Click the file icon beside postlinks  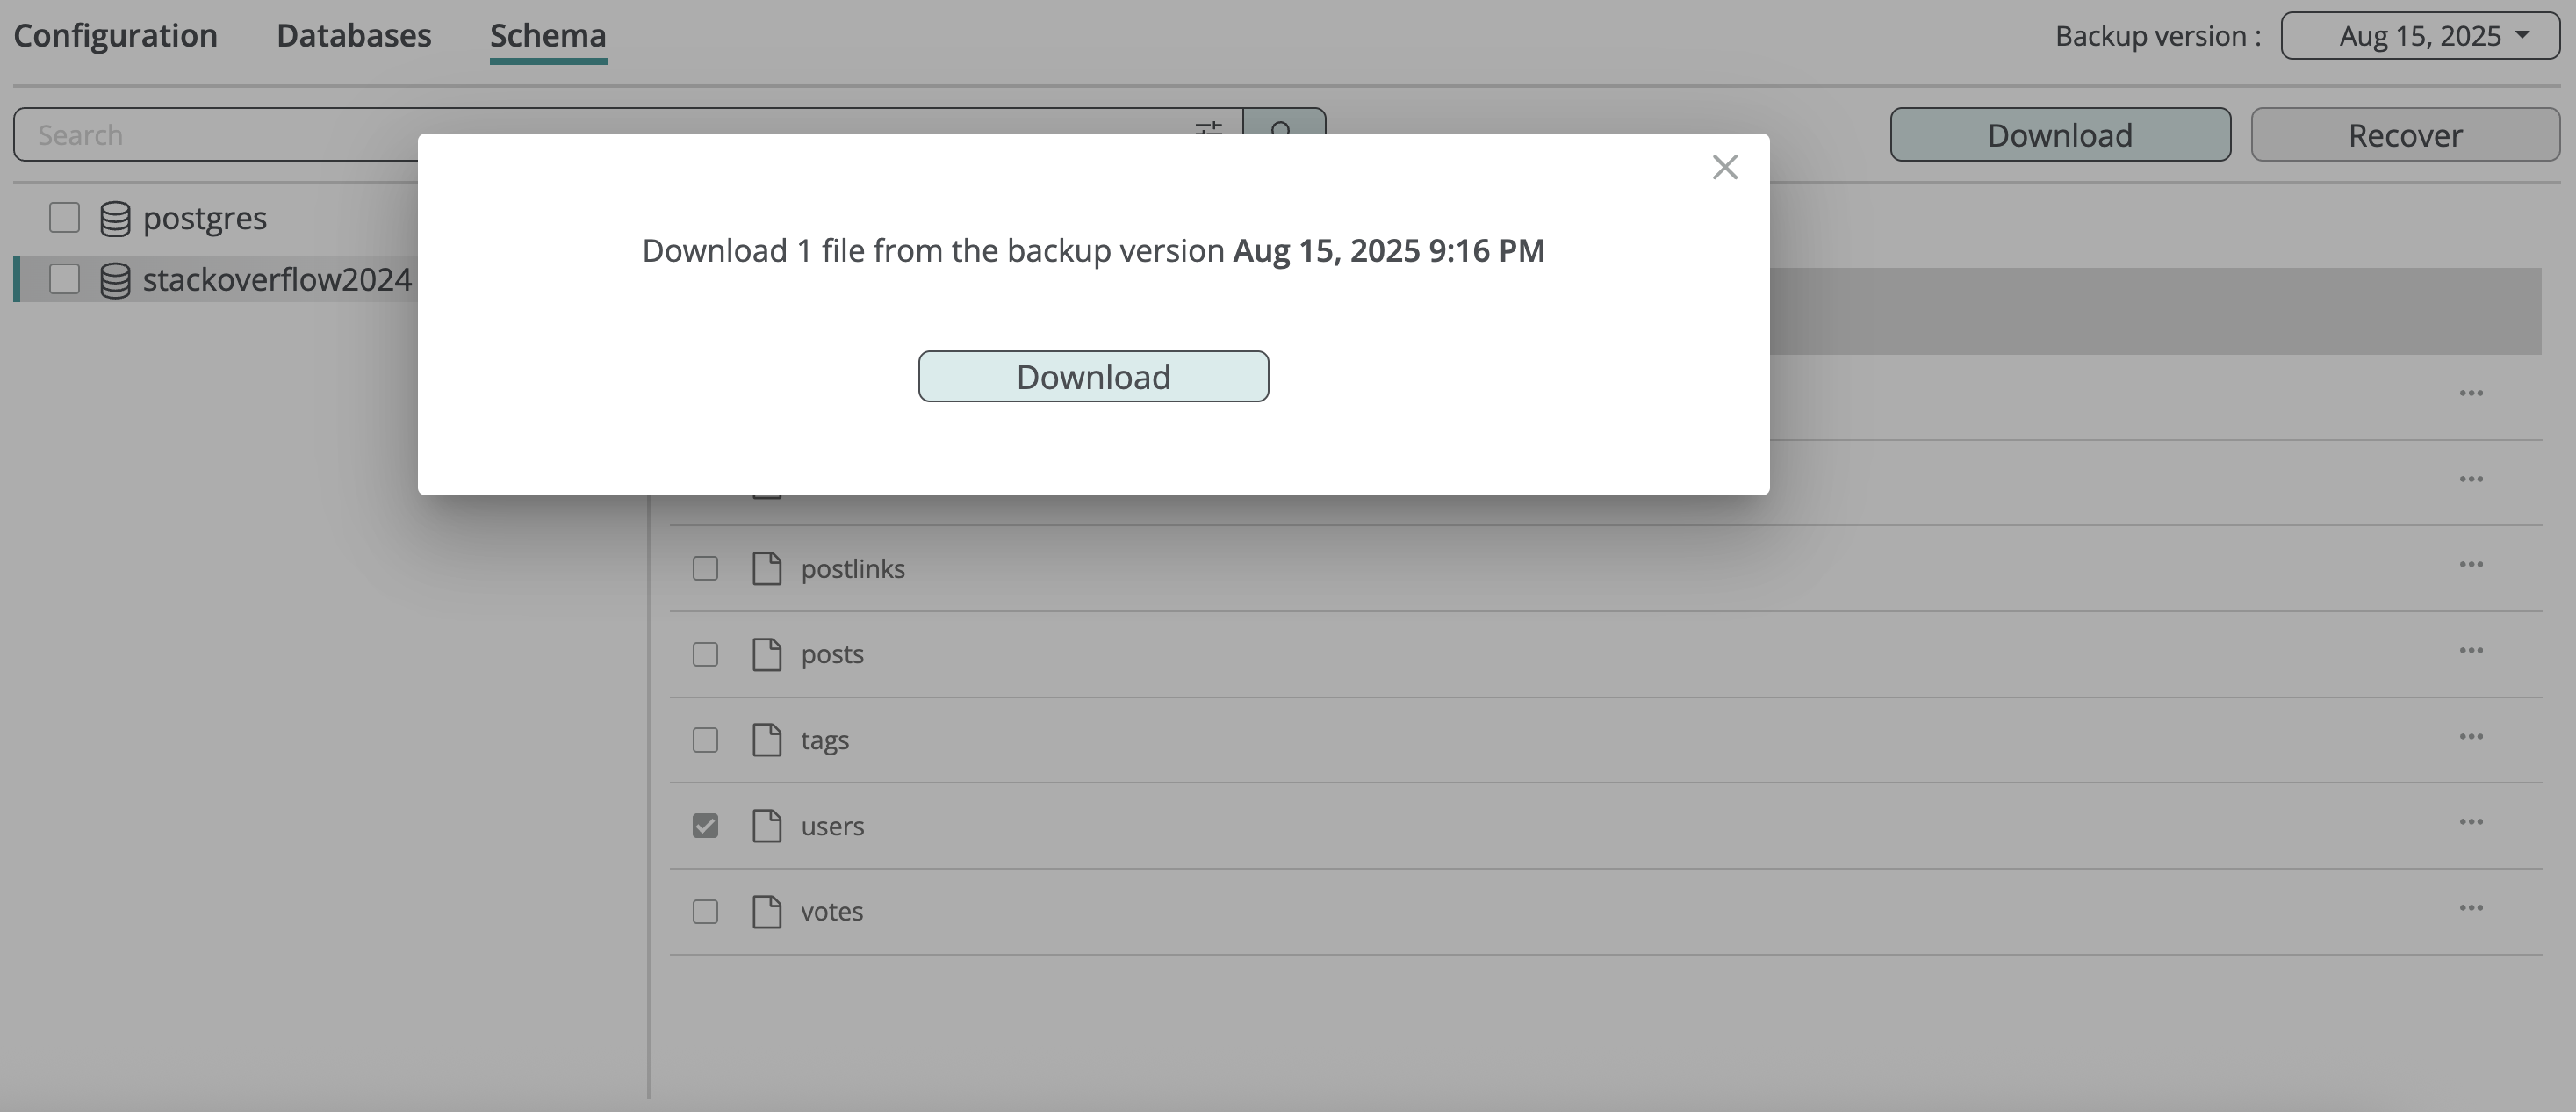pos(766,568)
